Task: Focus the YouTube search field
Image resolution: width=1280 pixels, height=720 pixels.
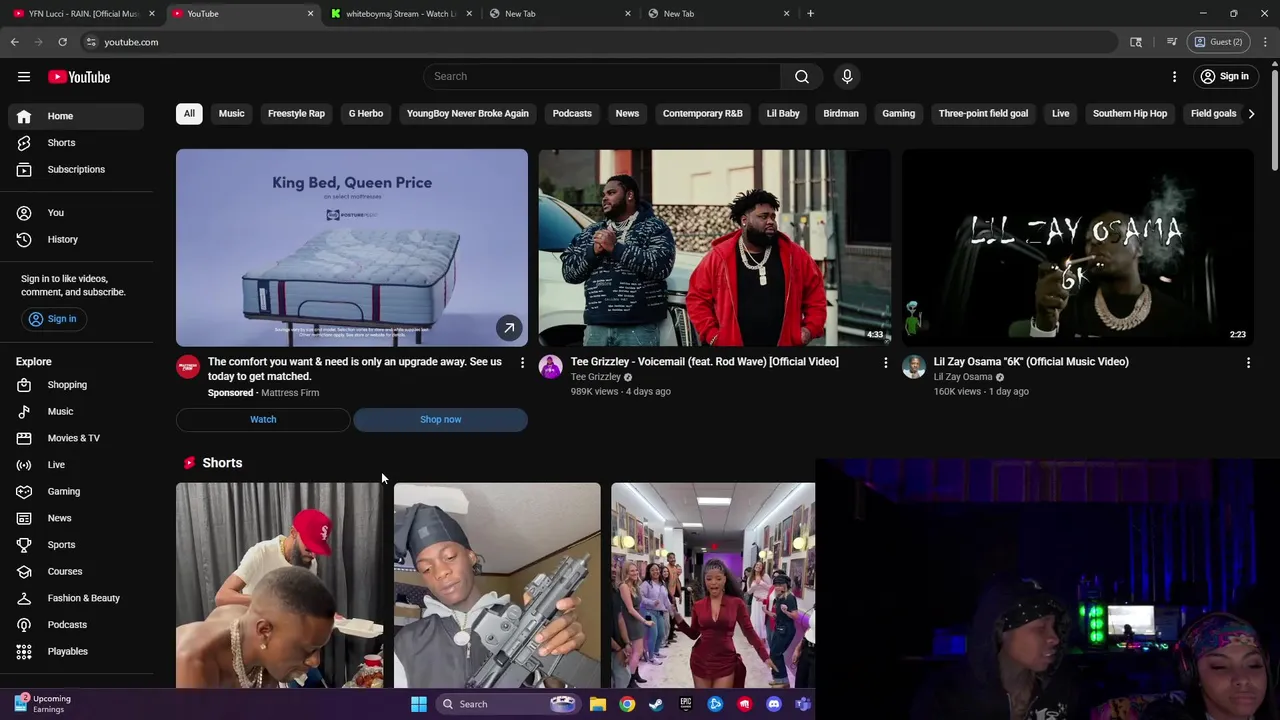Action: point(603,77)
